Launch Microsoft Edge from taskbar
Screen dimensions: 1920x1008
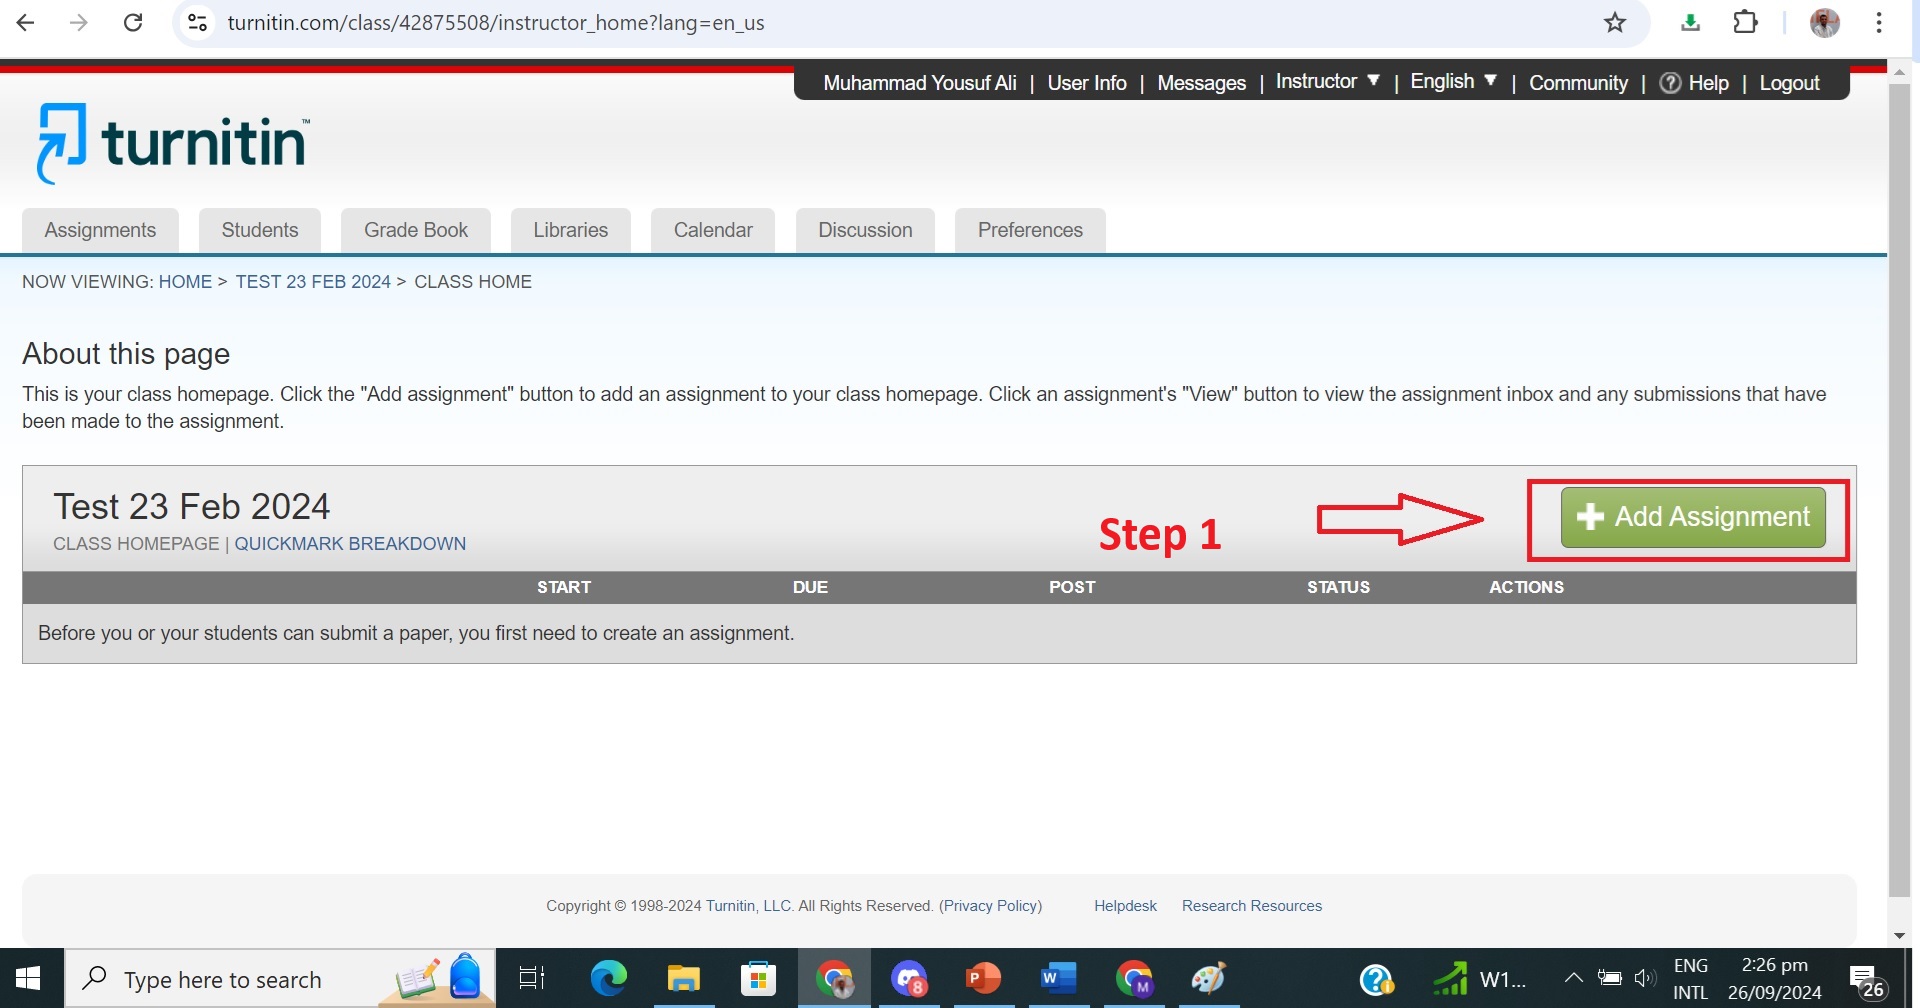click(x=608, y=979)
